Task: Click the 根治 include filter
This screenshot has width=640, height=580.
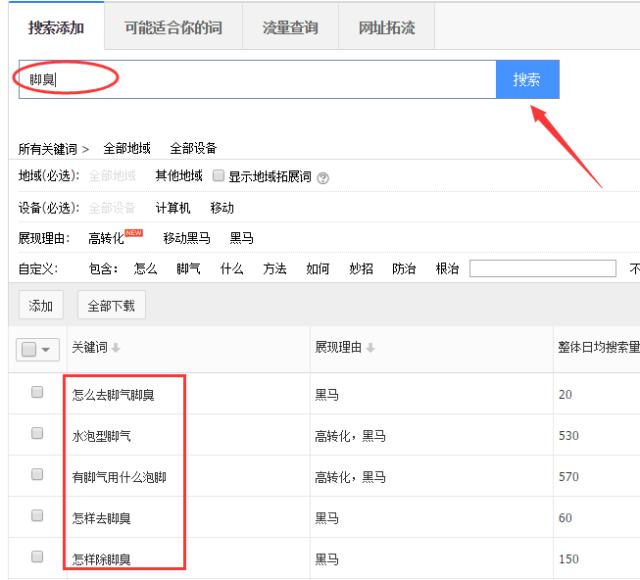Action: click(x=447, y=269)
